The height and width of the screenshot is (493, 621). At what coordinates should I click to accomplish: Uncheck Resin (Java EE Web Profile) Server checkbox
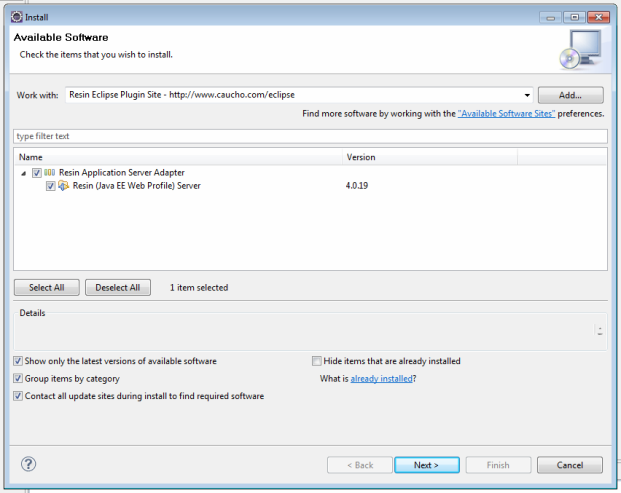tap(51, 186)
